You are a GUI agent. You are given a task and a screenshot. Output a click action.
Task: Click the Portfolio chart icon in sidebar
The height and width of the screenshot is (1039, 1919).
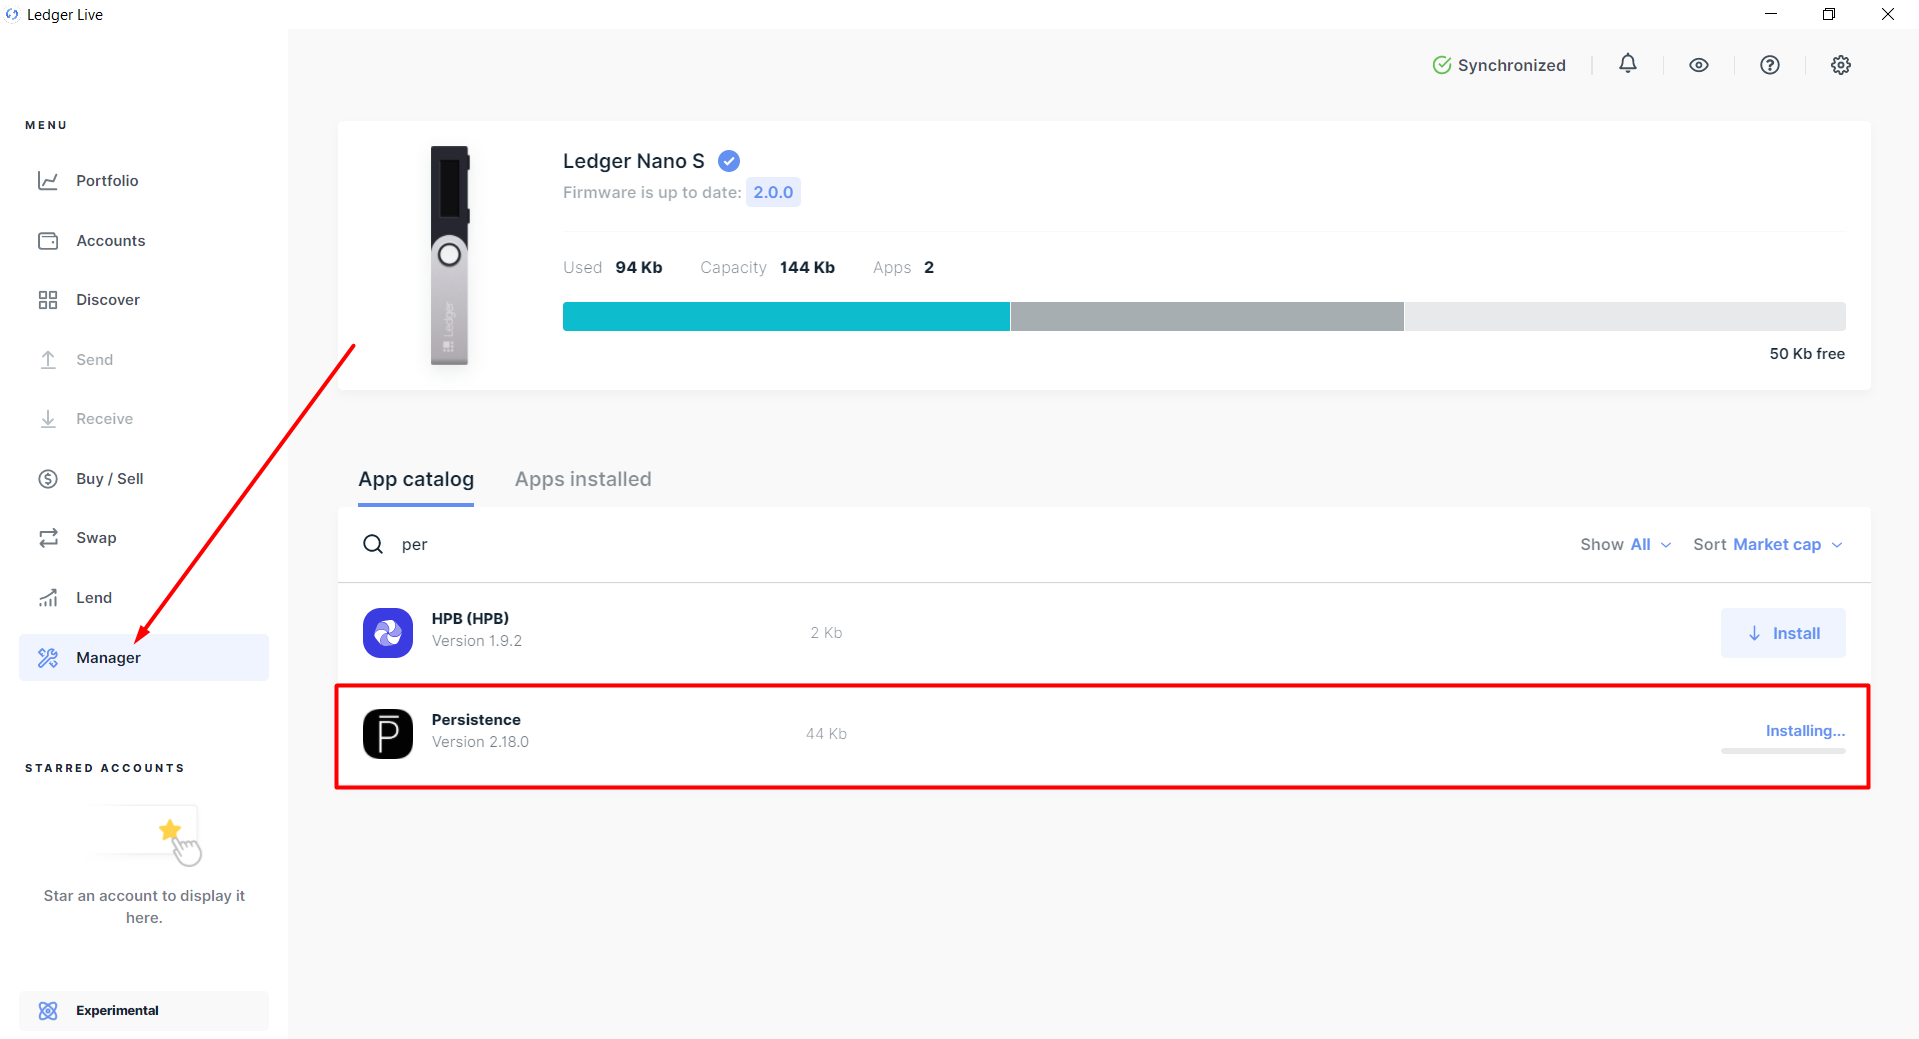[x=48, y=181]
